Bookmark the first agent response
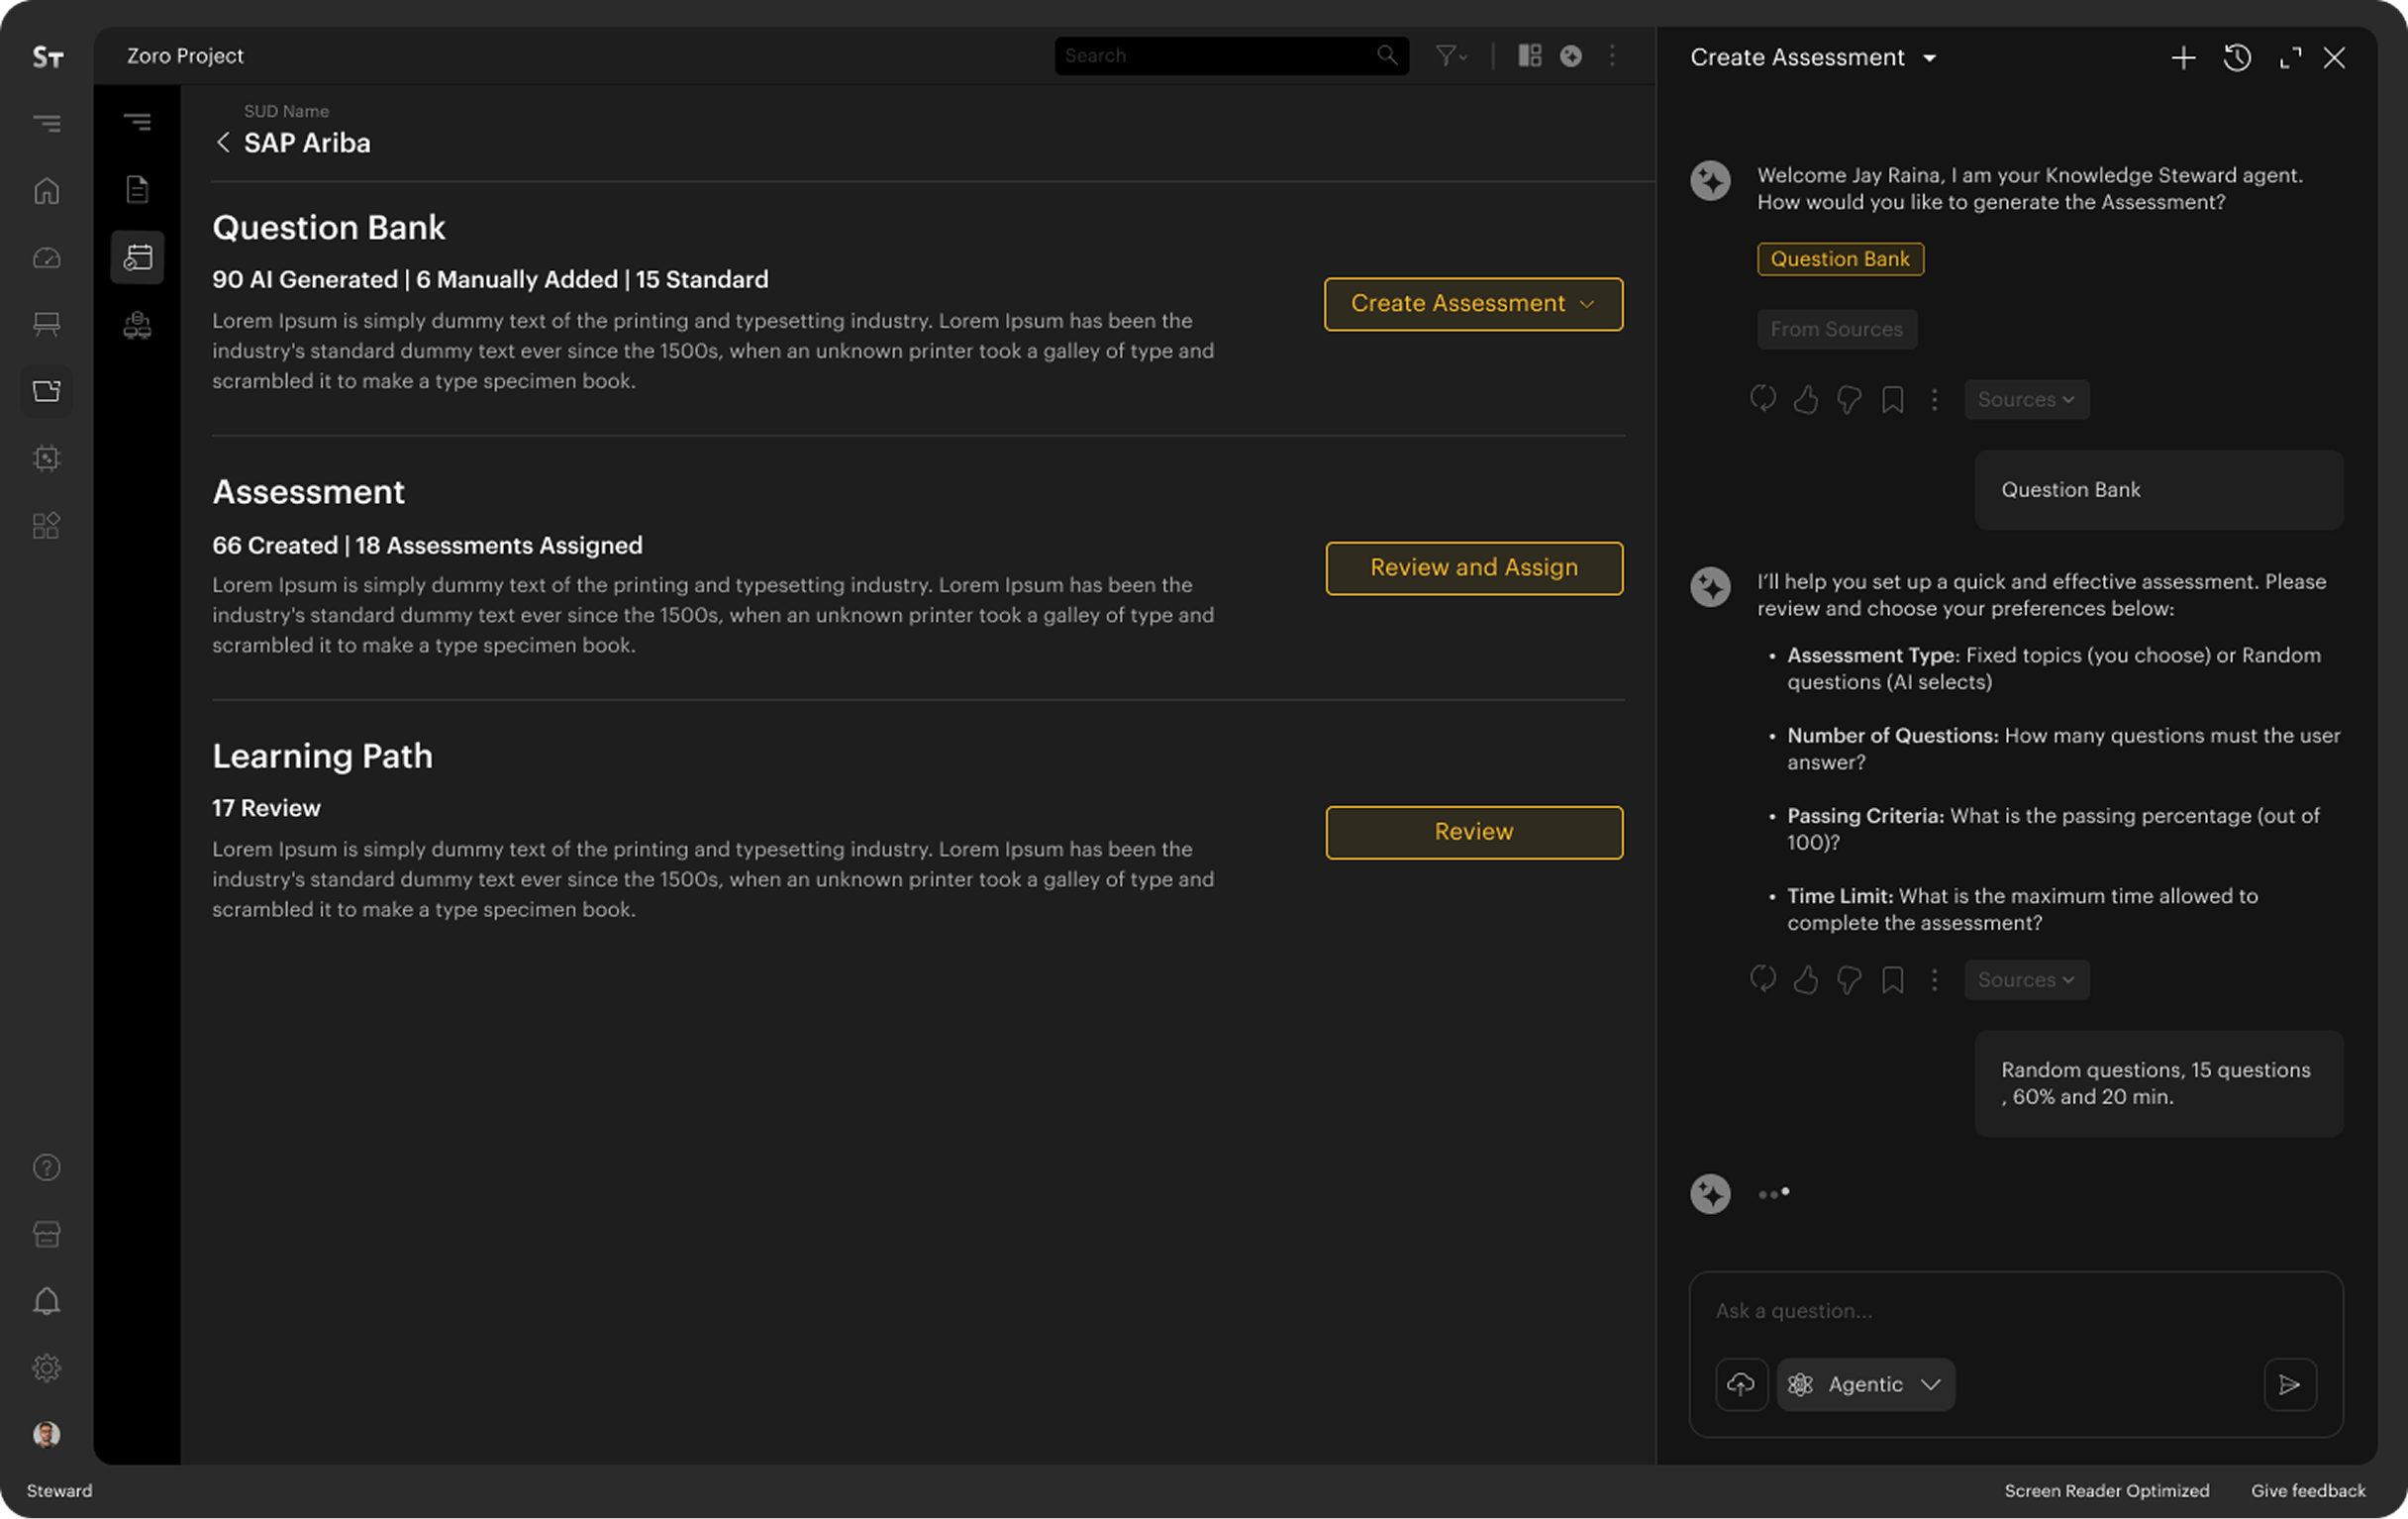 tap(1892, 399)
